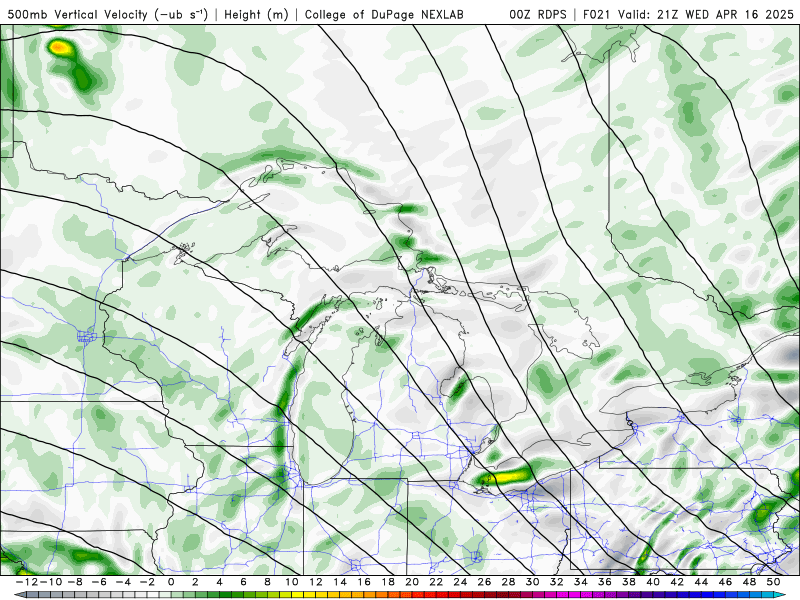Viewport: 800px width, 600px height.
Task: Click the 48 label on the legend
Action: click(749, 582)
